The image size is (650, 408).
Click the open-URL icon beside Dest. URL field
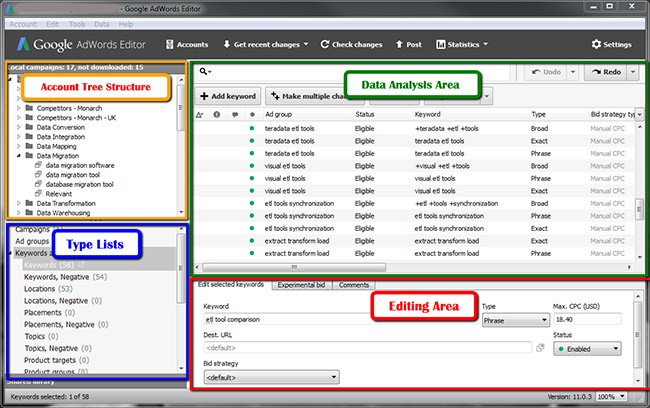point(540,348)
